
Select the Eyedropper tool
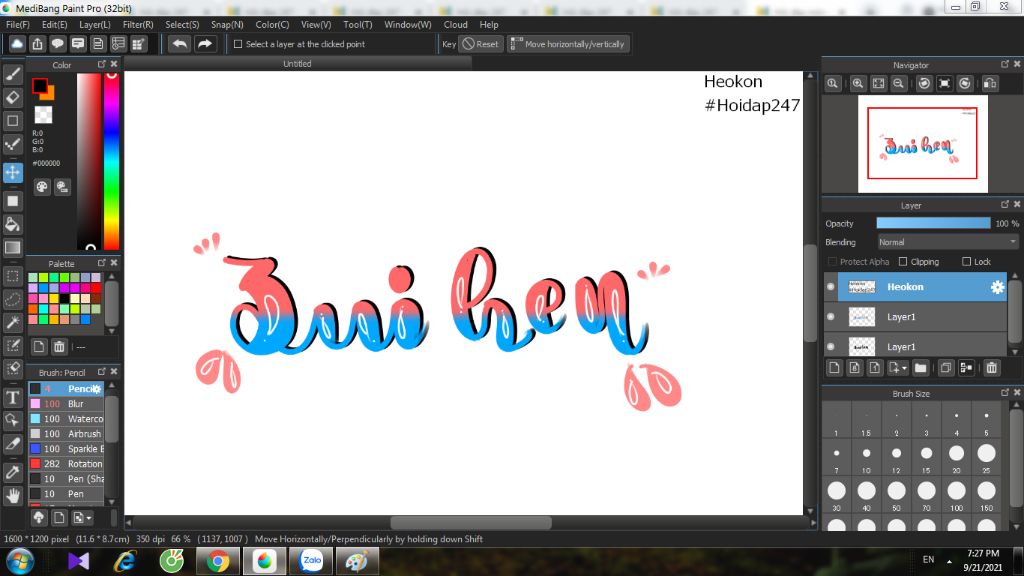click(12, 472)
